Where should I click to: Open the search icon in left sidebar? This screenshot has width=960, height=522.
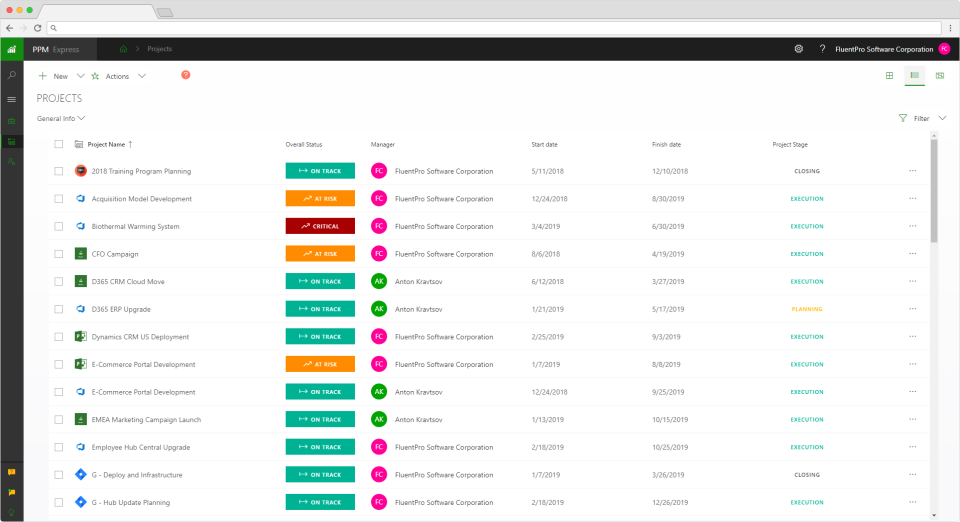[x=12, y=75]
